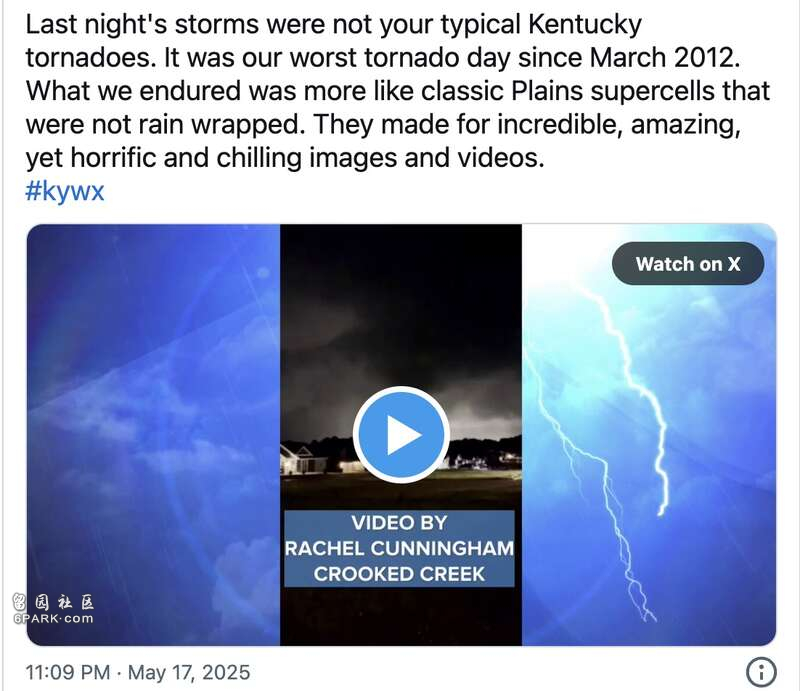The height and width of the screenshot is (691, 800).
Task: Click the May 17, 2025 date
Action: point(189,672)
